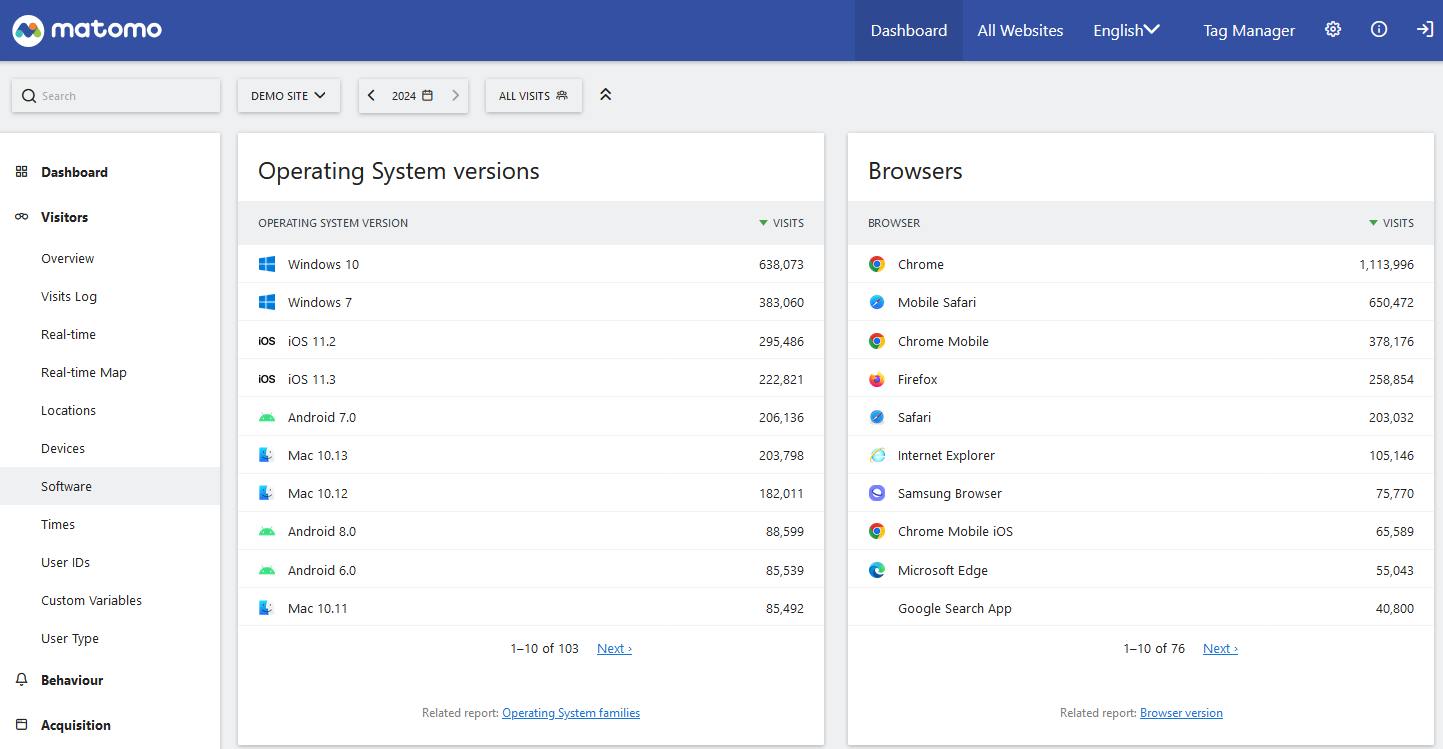Click the Internet Explorer icon

pos(877,456)
